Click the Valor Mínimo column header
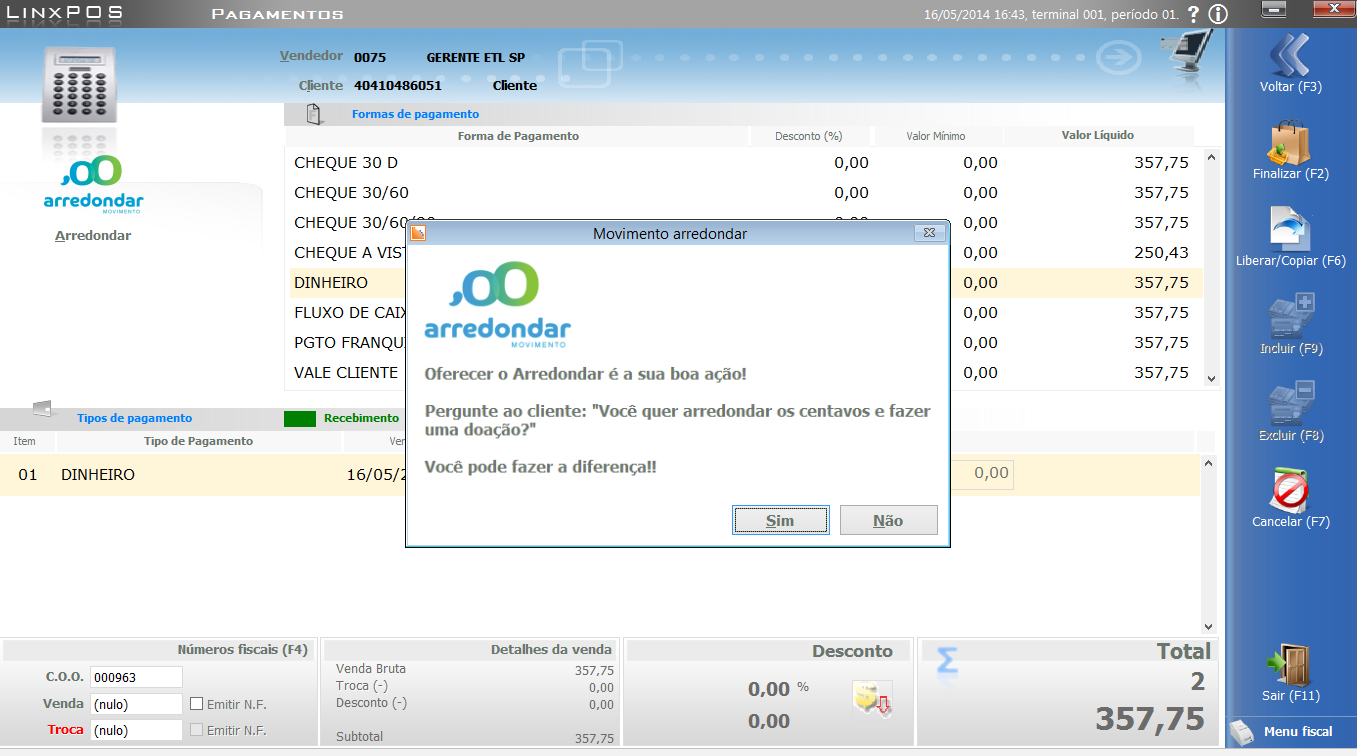Viewport: 1357px width, 756px height. (936, 136)
